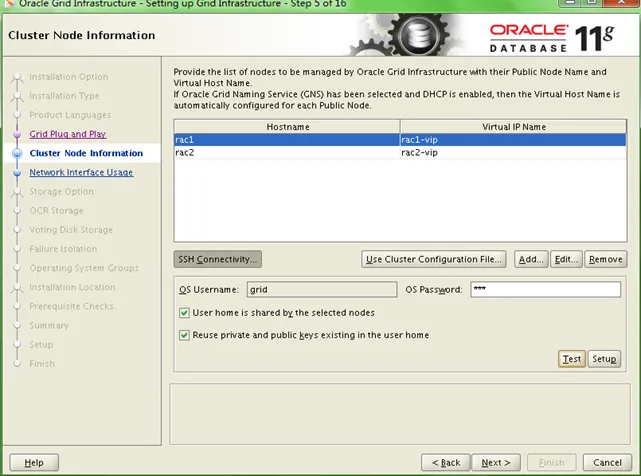
Task: Open Use Cluster Configuration File dialog
Action: 433,259
